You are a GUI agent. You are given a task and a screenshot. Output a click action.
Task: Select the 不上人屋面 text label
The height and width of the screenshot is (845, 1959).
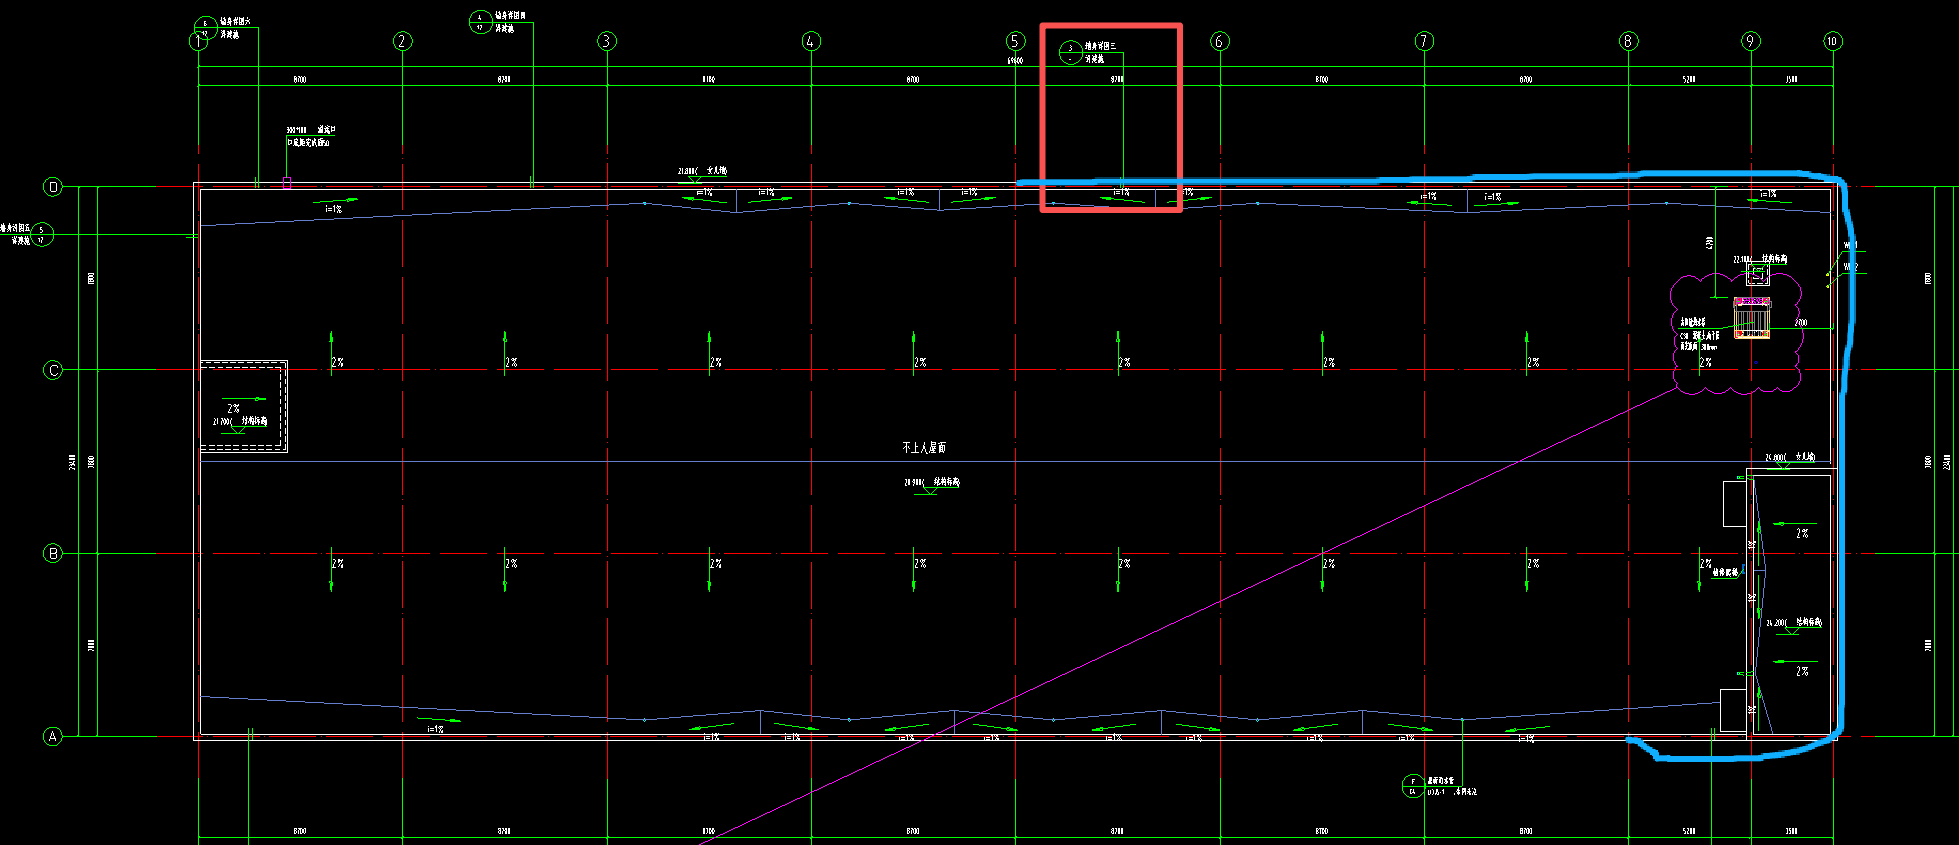click(924, 448)
